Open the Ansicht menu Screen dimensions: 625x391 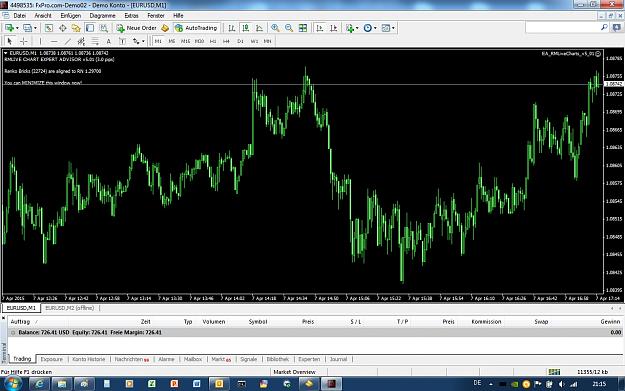[43, 16]
